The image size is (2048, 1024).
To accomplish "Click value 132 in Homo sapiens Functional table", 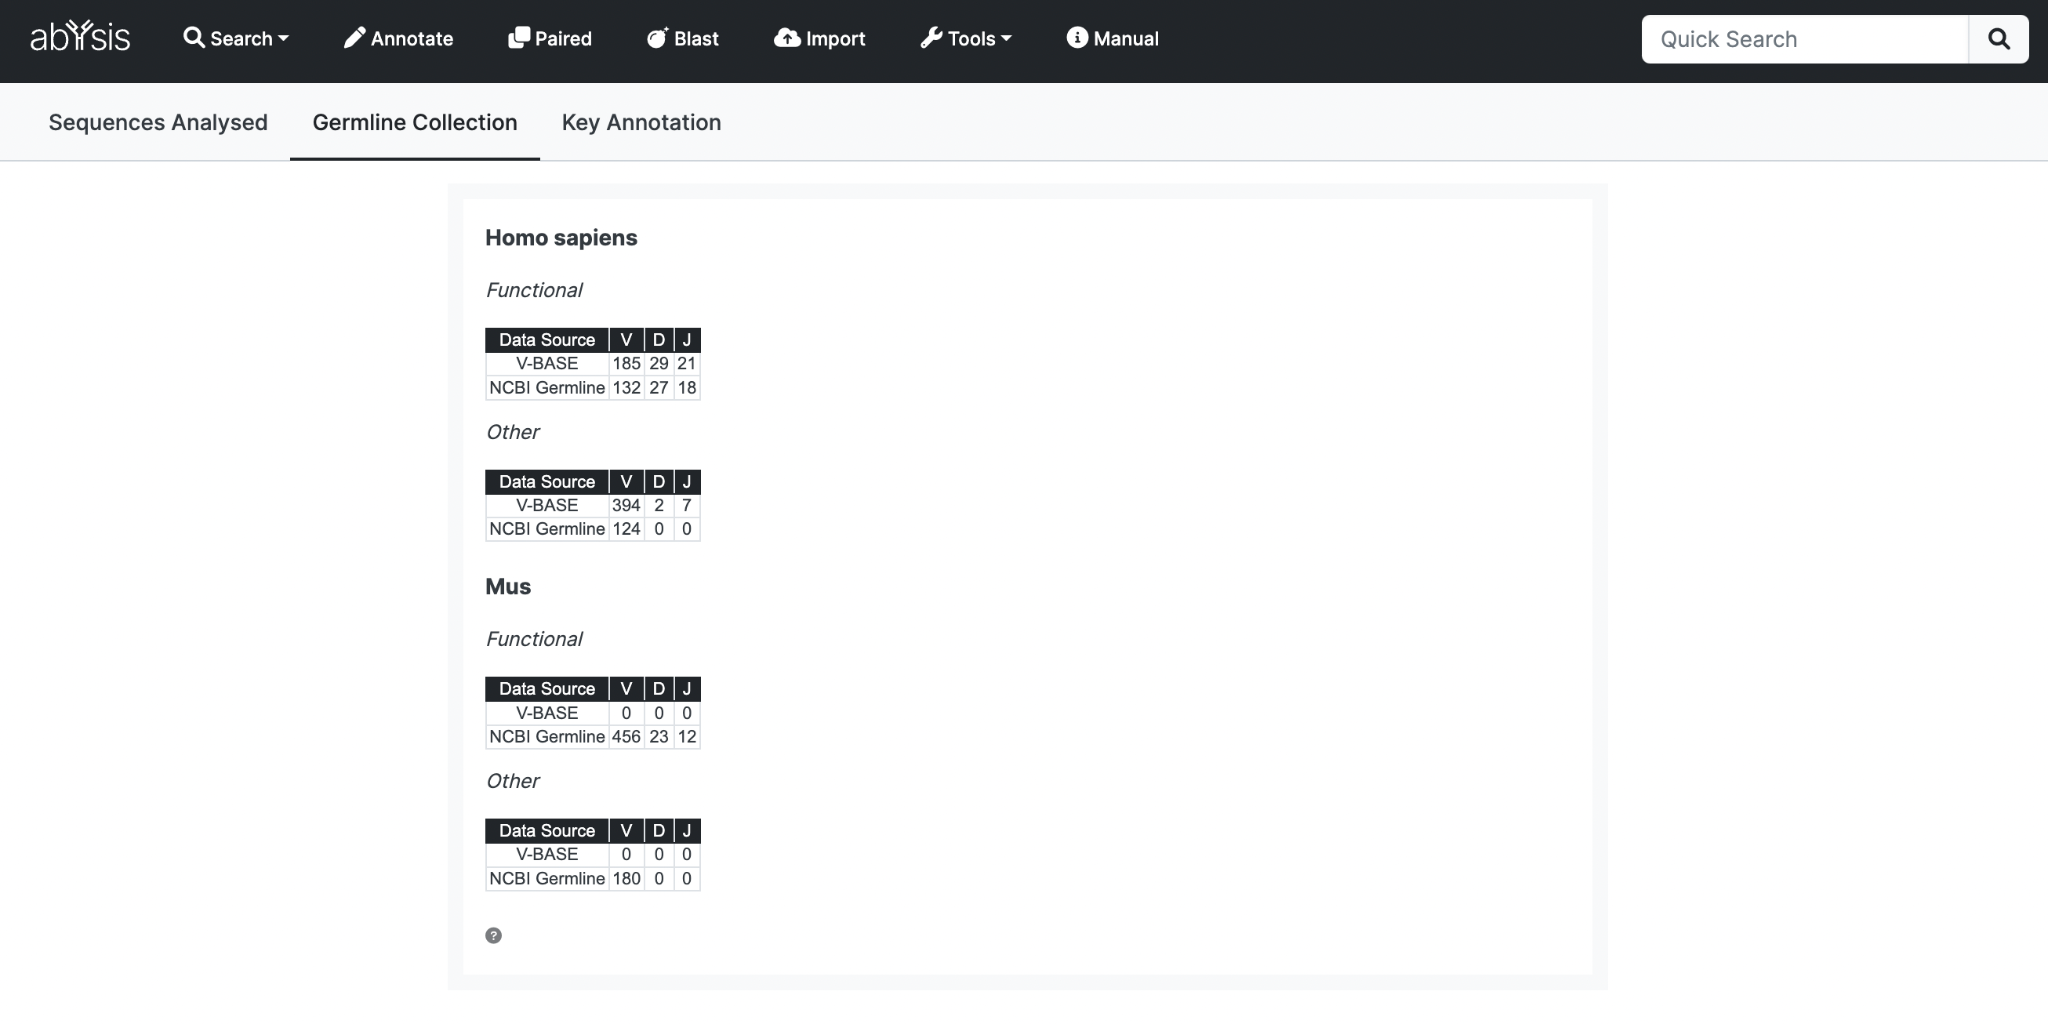I will [x=626, y=388].
